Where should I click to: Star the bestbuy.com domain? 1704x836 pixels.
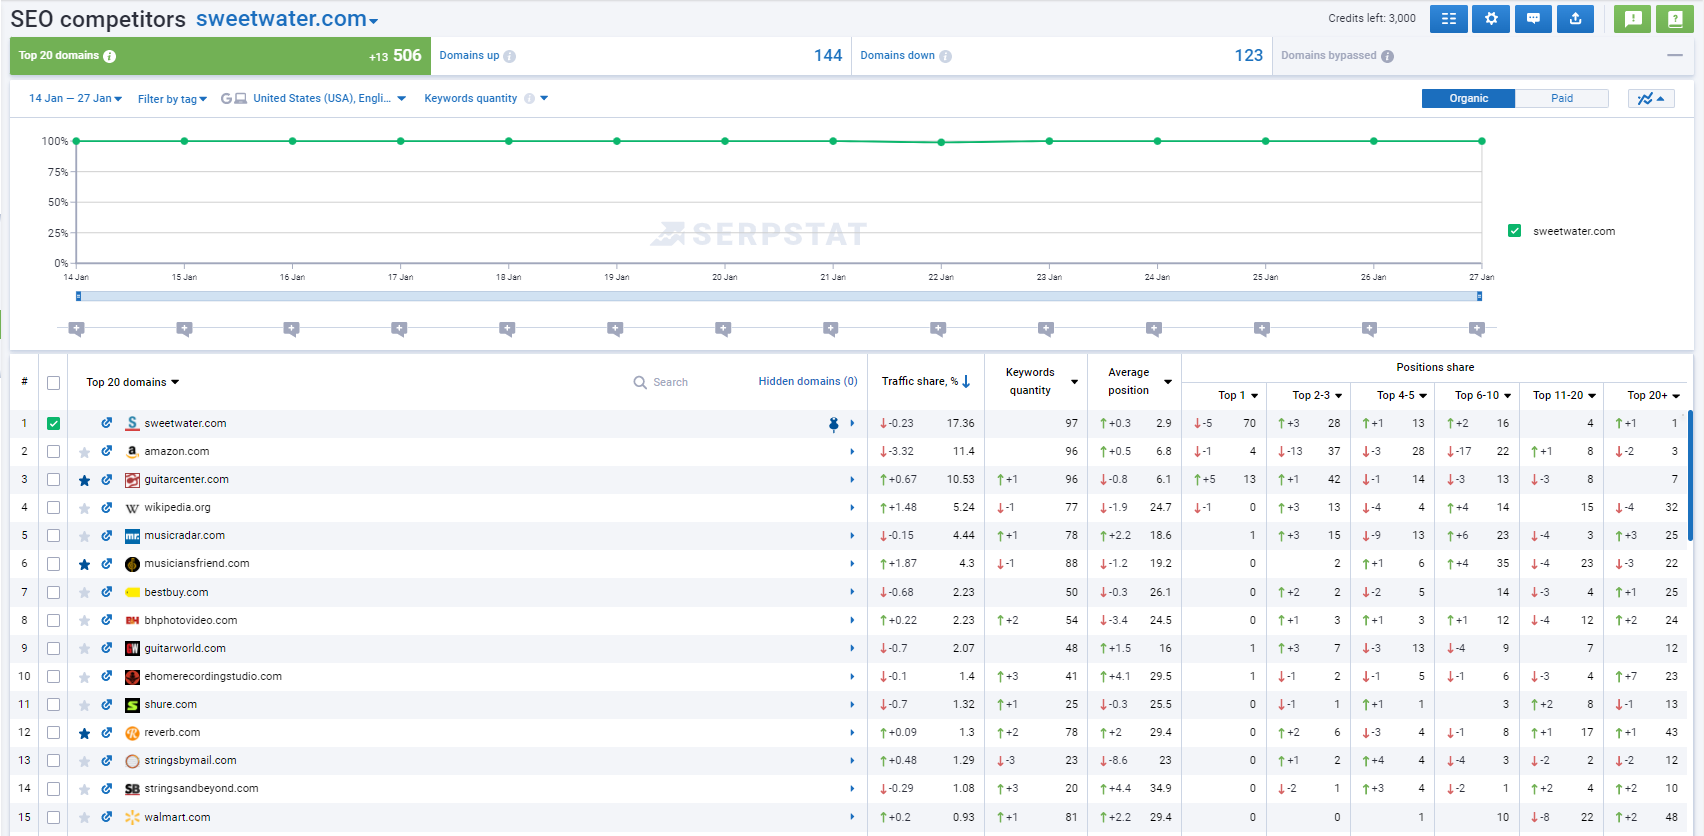coord(84,592)
